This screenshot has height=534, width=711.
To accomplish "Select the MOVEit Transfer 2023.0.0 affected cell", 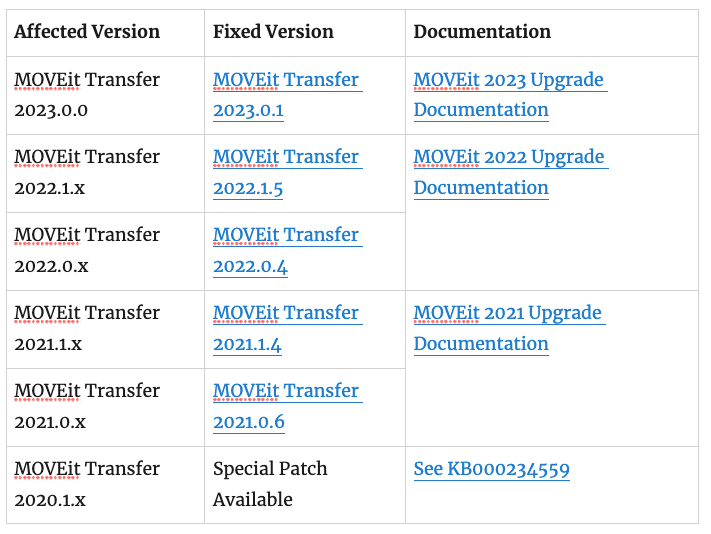I will pyautogui.click(x=87, y=95).
